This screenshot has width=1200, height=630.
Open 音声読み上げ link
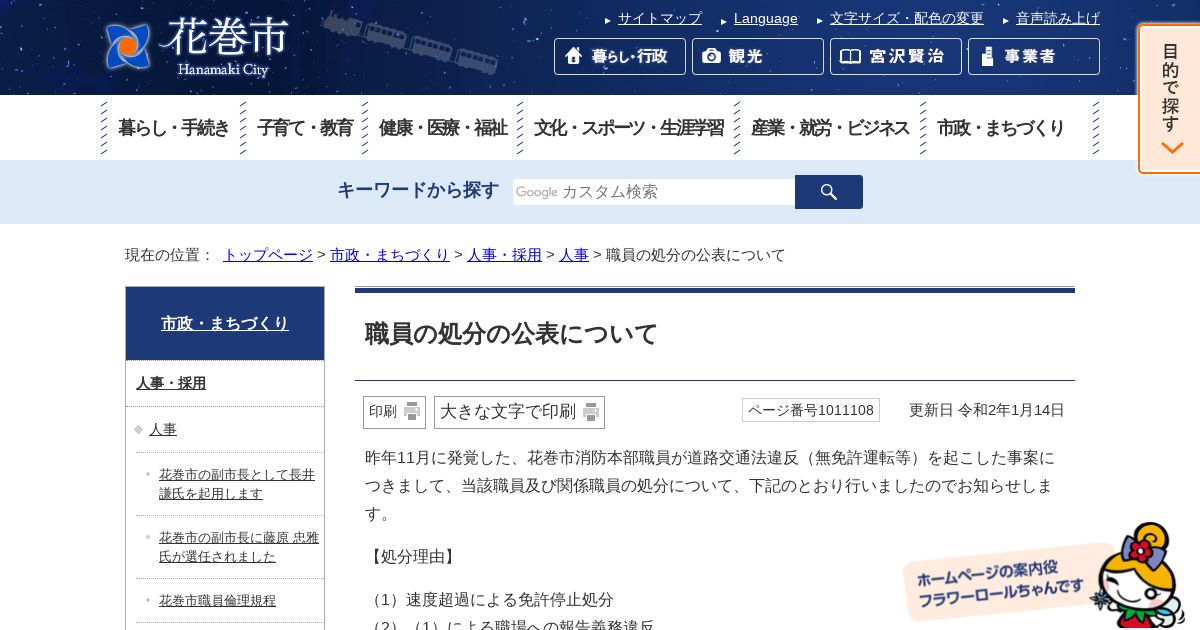(x=1058, y=18)
